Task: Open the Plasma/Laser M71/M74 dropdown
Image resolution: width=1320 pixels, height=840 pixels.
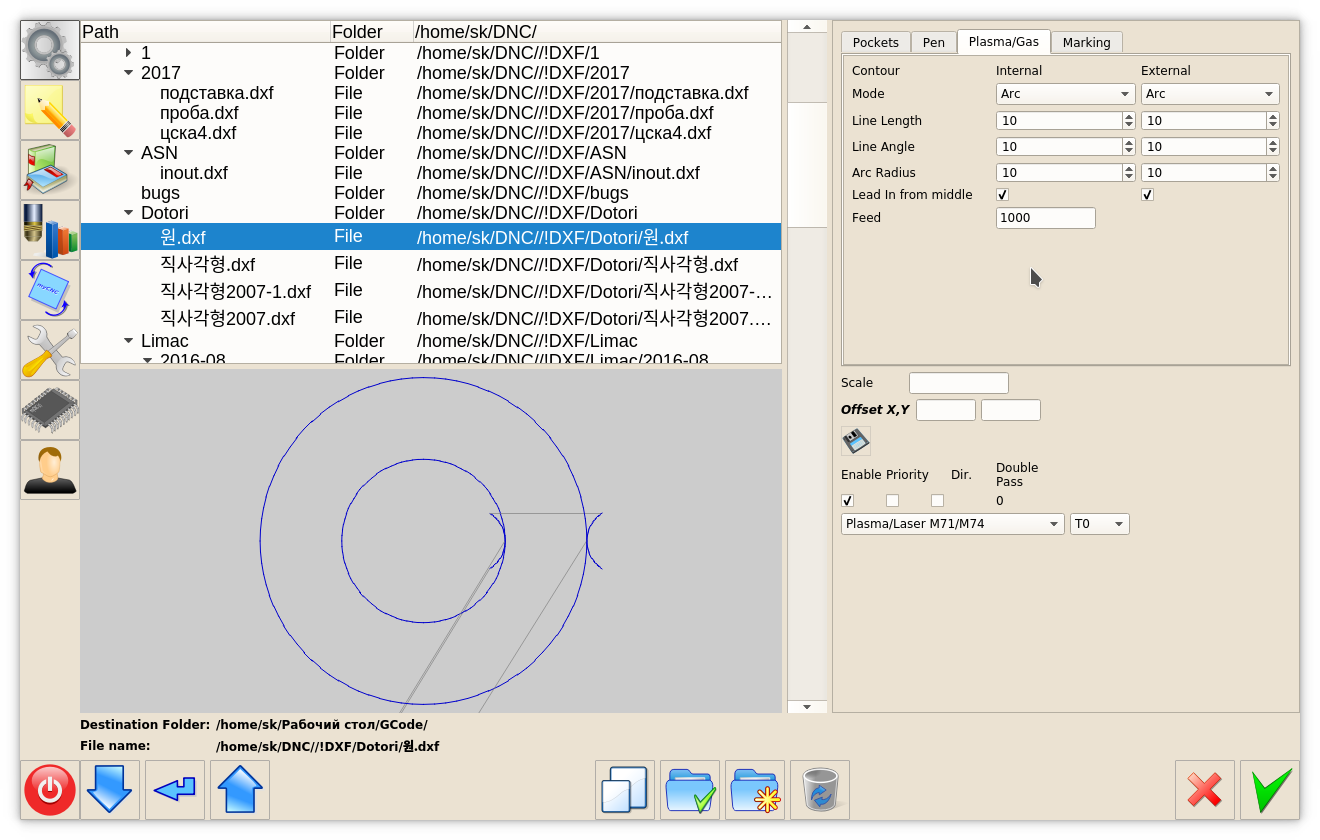Action: 953,524
